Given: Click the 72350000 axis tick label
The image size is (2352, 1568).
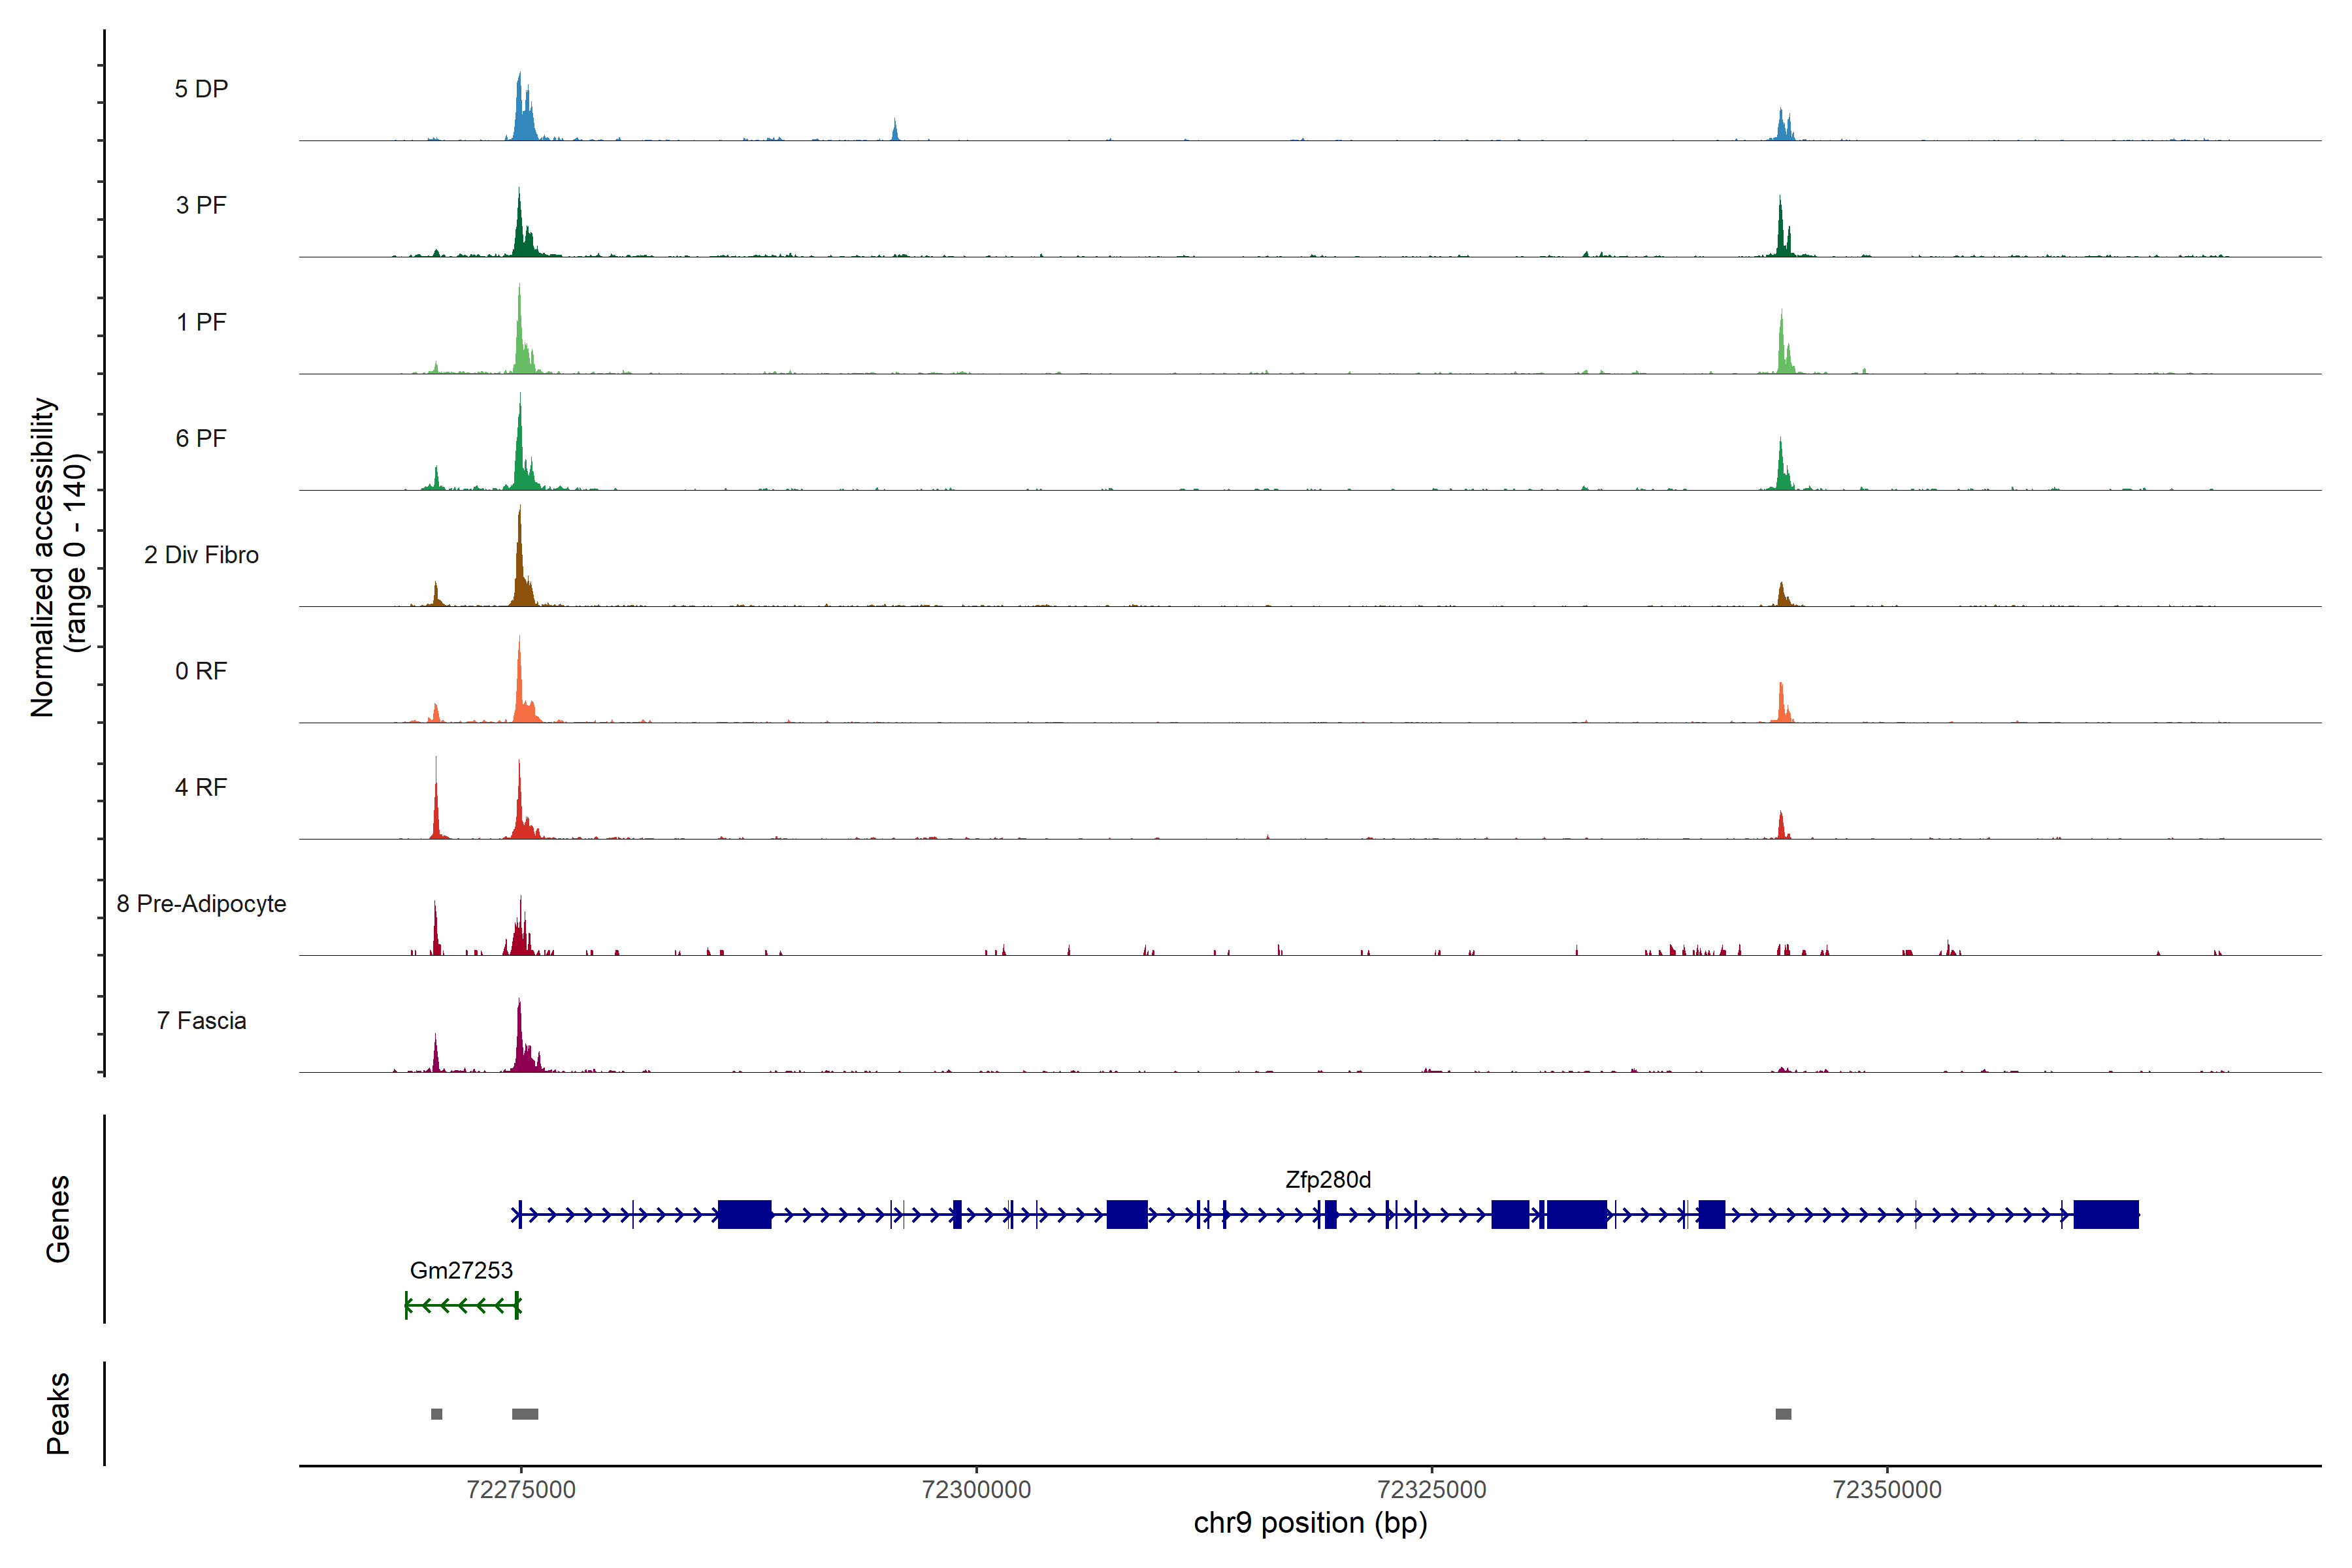Looking at the screenshot, I should (x=1887, y=1490).
